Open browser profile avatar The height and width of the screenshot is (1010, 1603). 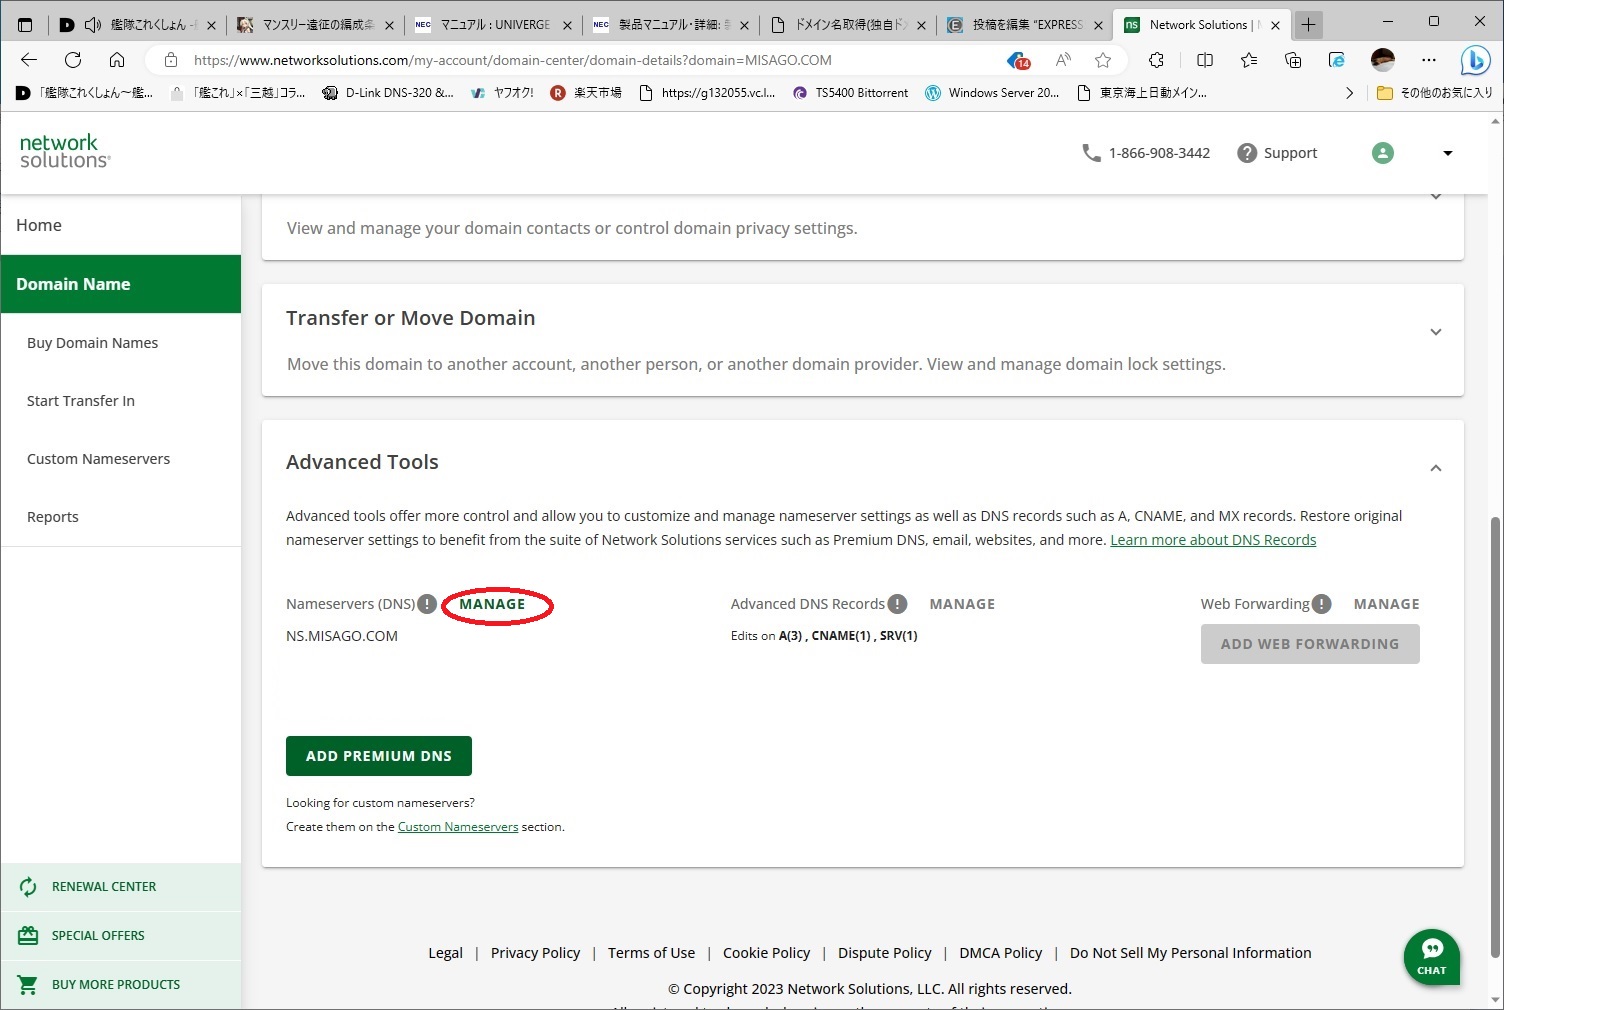(1383, 60)
